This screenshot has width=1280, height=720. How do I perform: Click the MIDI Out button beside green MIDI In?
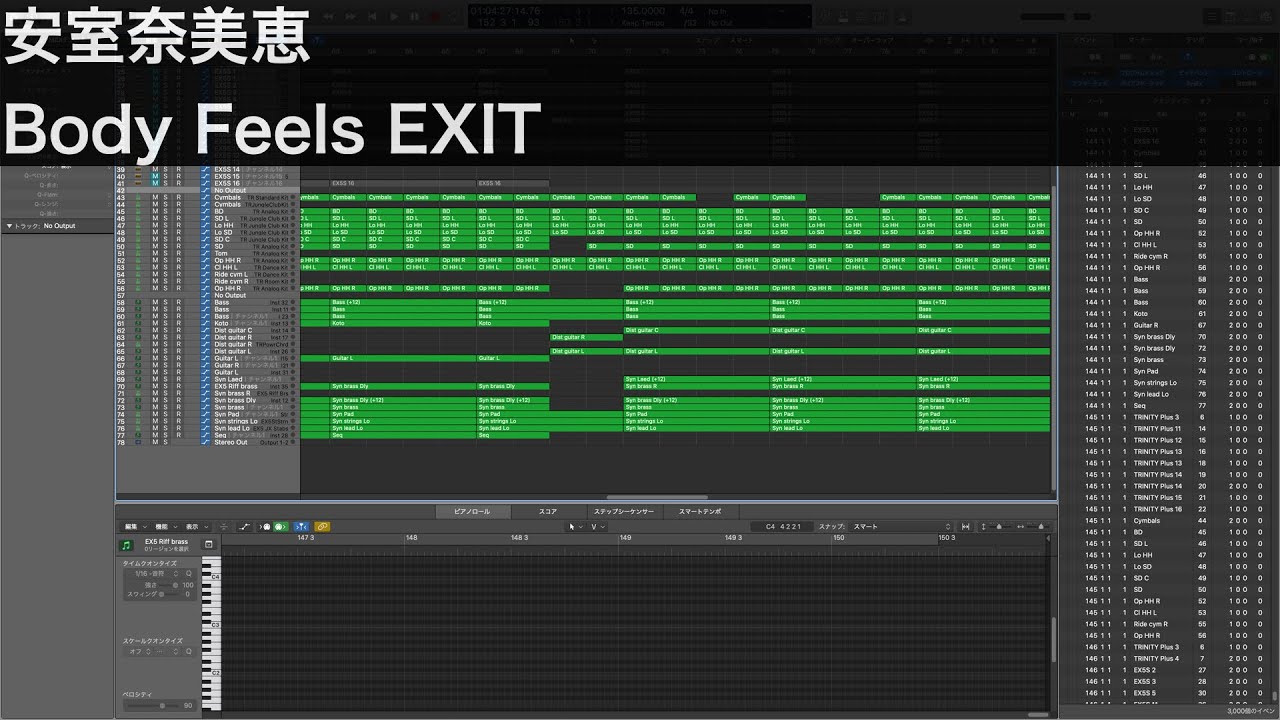pyautogui.click(x=265, y=526)
